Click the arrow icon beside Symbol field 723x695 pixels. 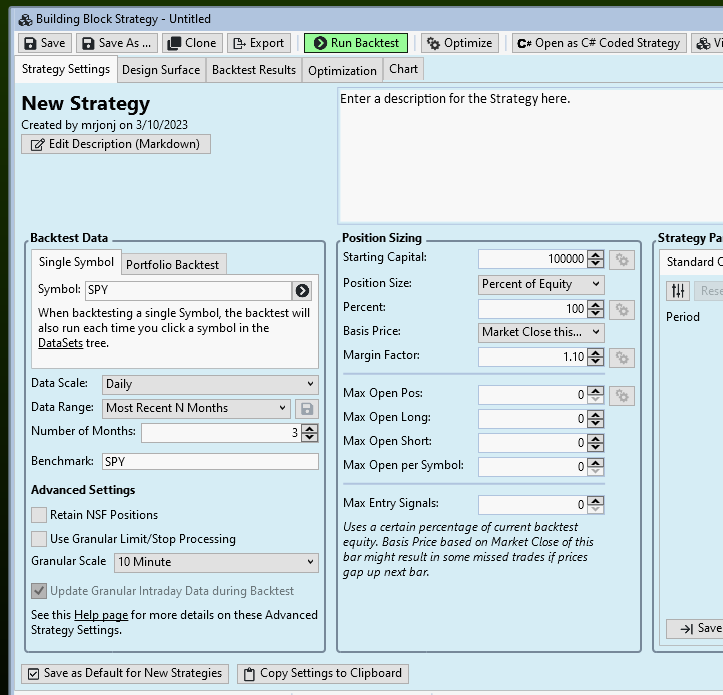302,290
